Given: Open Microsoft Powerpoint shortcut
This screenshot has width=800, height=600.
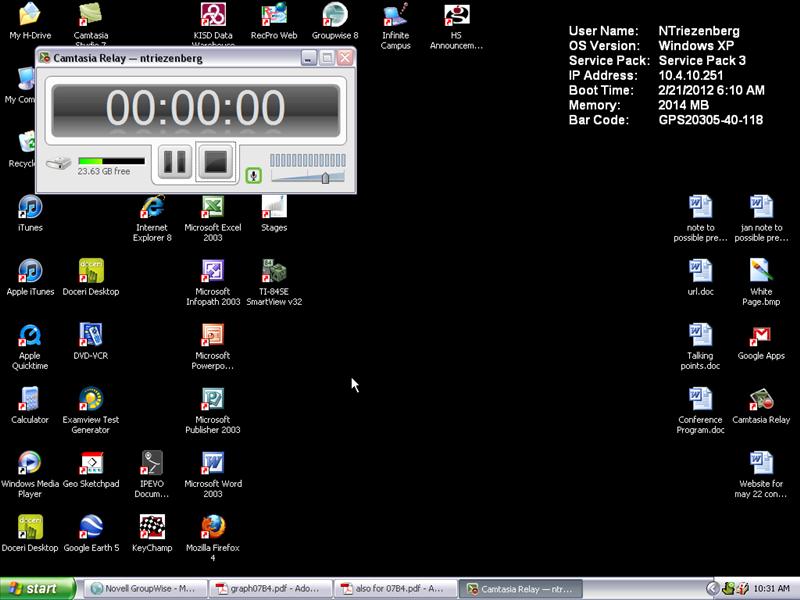Looking at the screenshot, I should point(213,347).
